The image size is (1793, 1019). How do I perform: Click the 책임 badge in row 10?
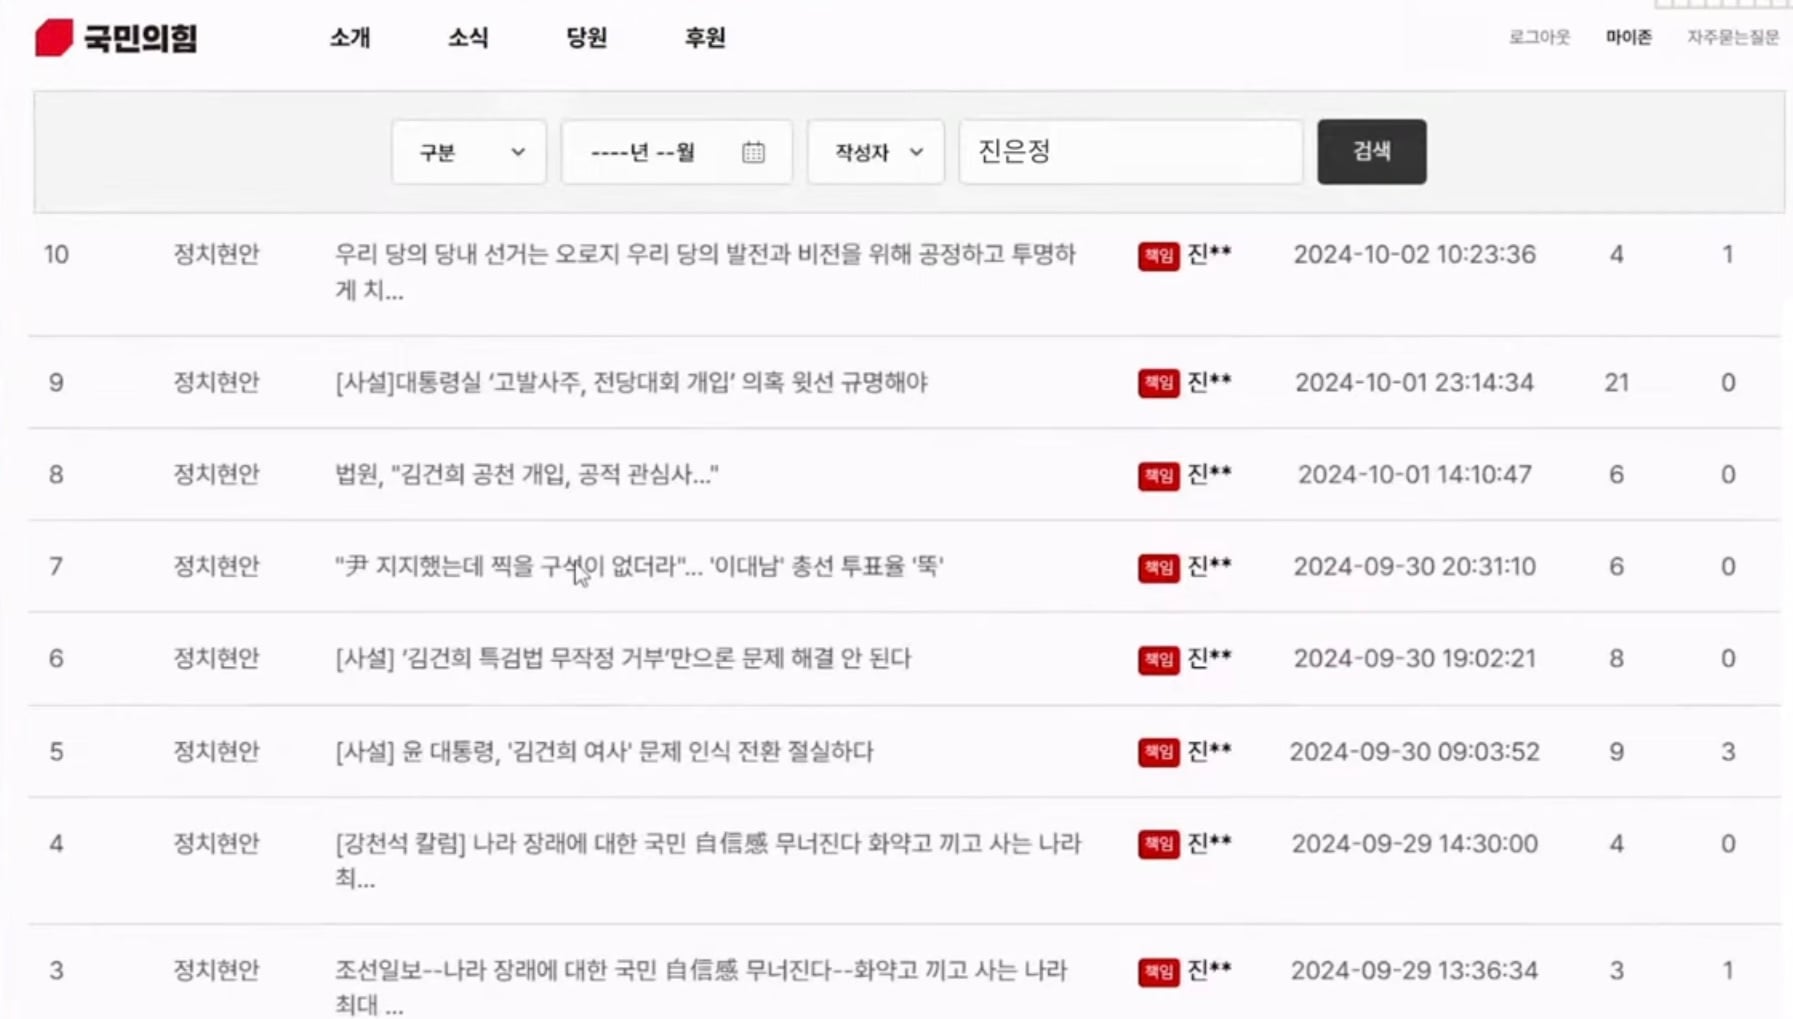[1158, 256]
